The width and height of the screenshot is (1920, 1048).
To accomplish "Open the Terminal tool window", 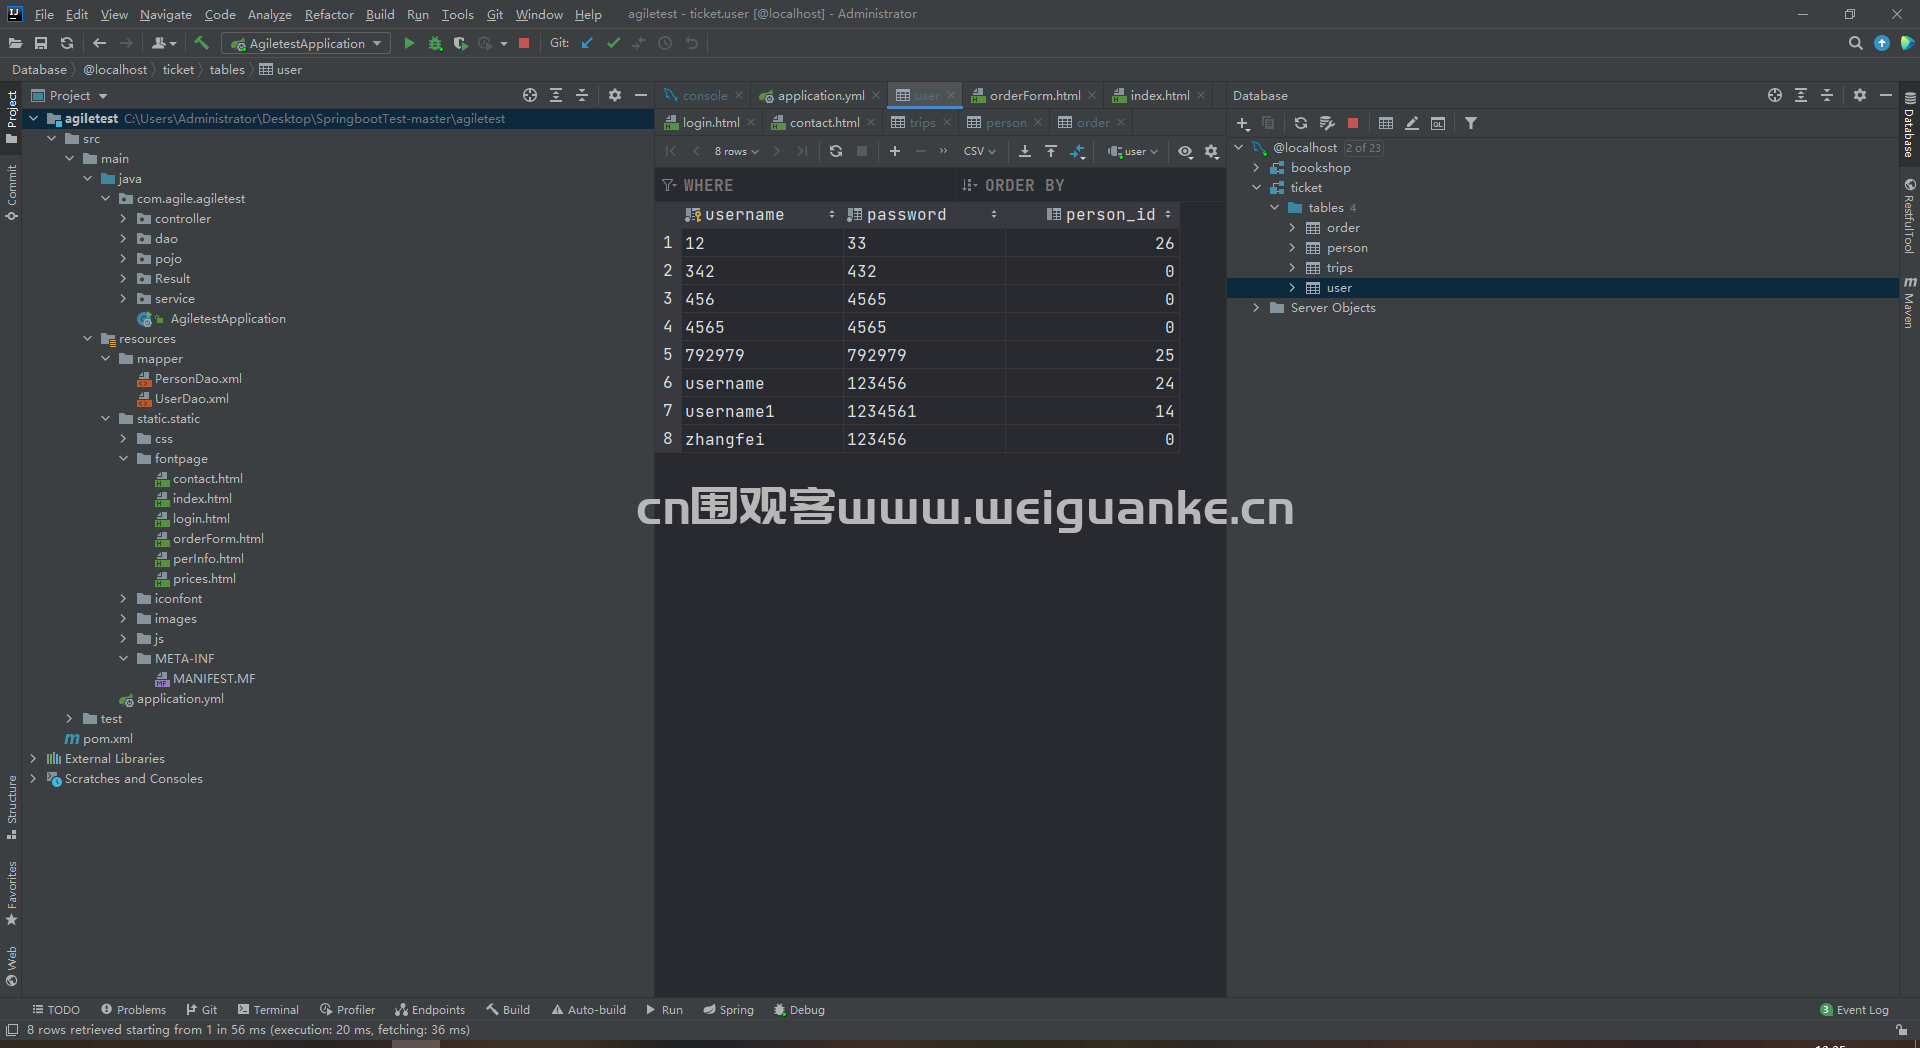I will (268, 1010).
